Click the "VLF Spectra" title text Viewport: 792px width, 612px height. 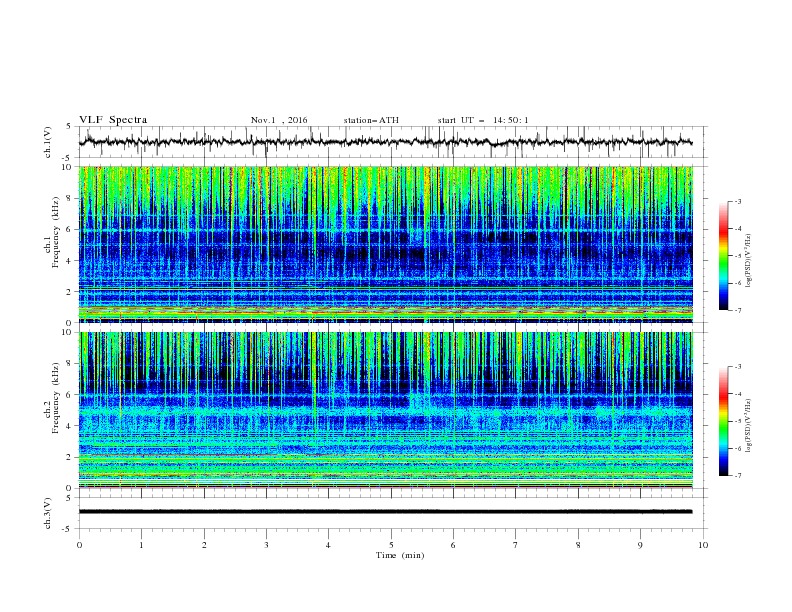[x=113, y=120]
